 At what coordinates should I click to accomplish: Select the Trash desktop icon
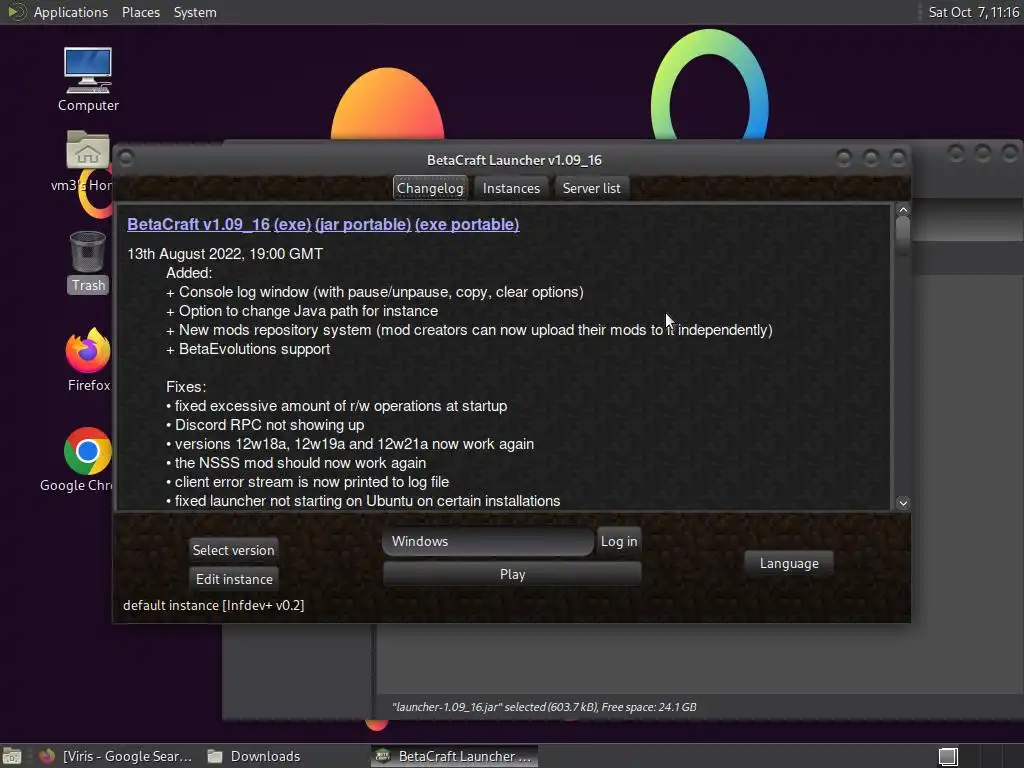(88, 261)
